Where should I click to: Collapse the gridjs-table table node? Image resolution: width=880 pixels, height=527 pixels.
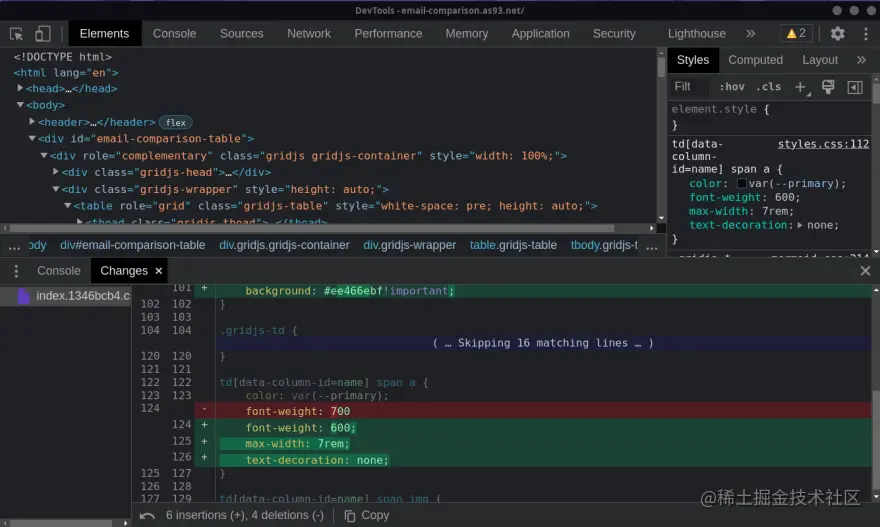point(67,205)
